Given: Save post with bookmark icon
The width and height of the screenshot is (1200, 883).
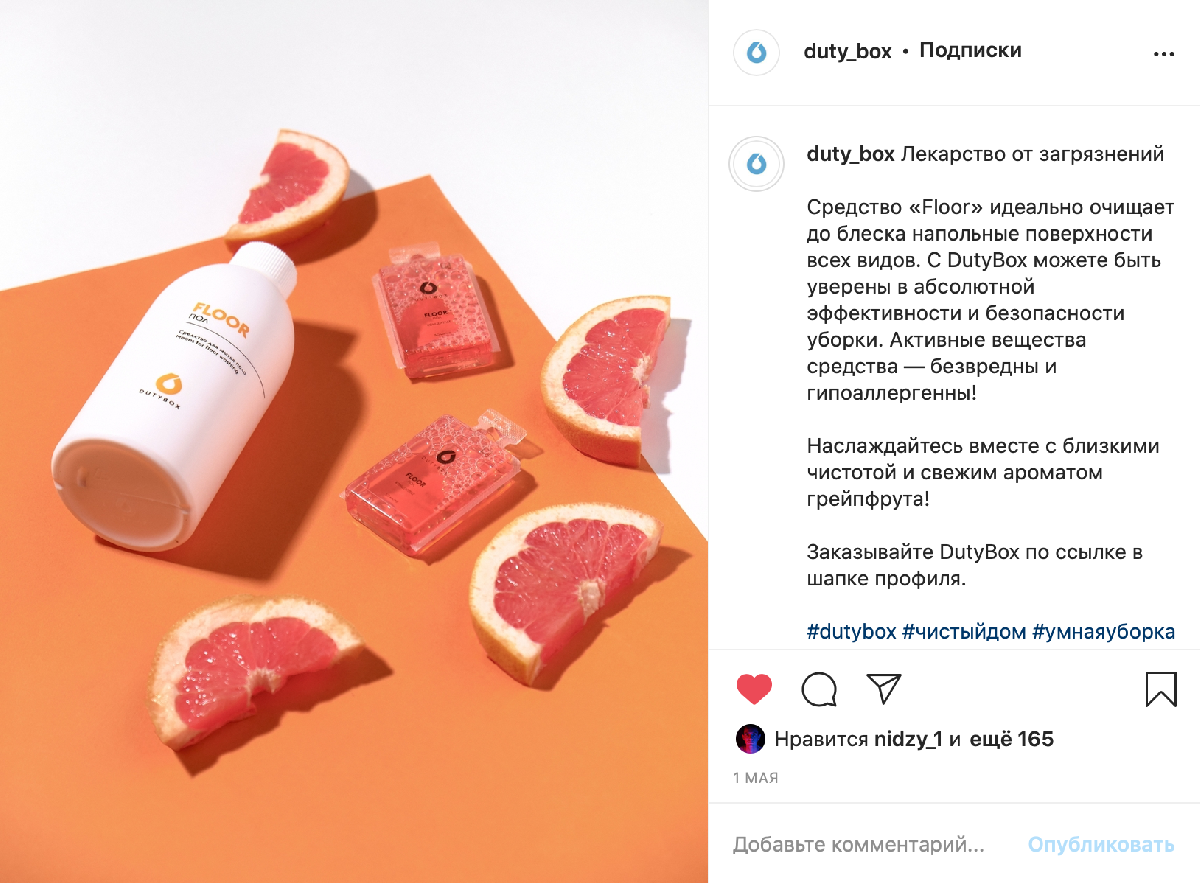Looking at the screenshot, I should (x=1161, y=689).
